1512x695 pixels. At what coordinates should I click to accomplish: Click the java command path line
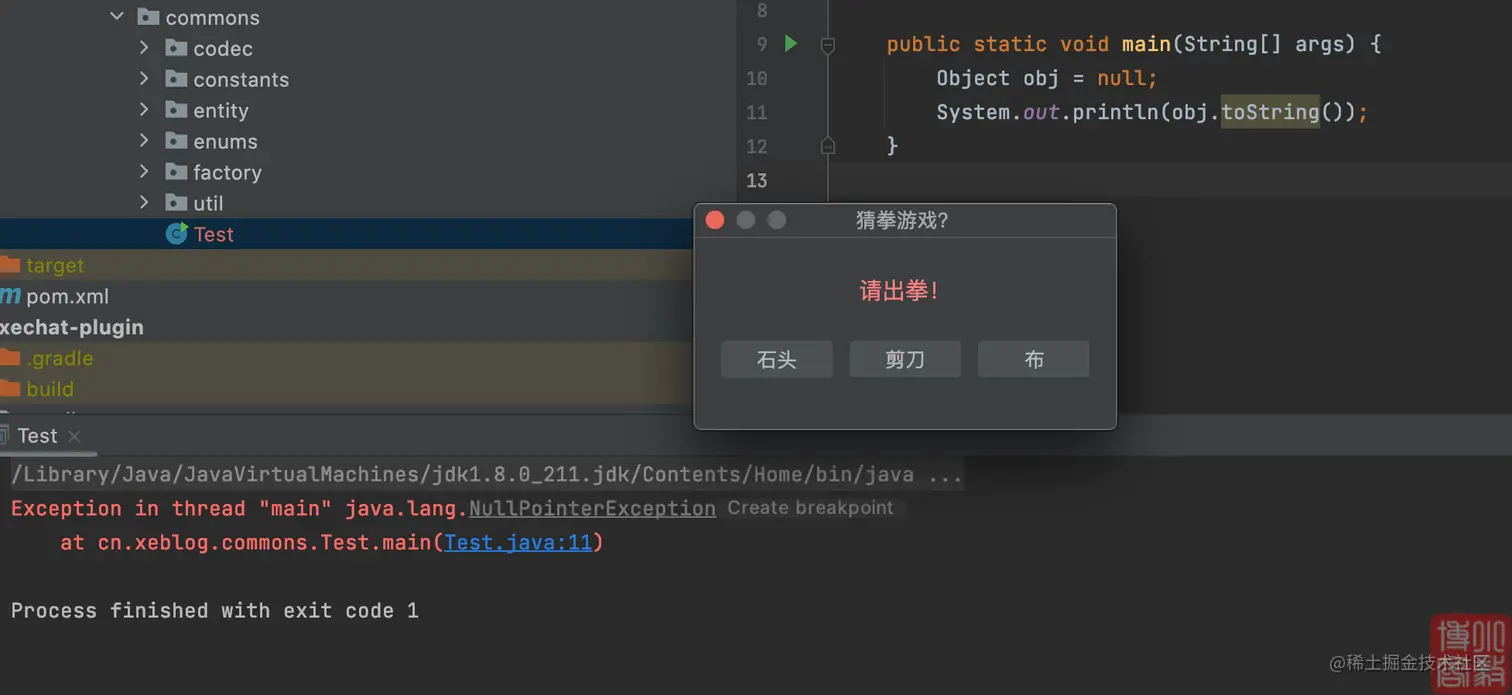pos(486,474)
